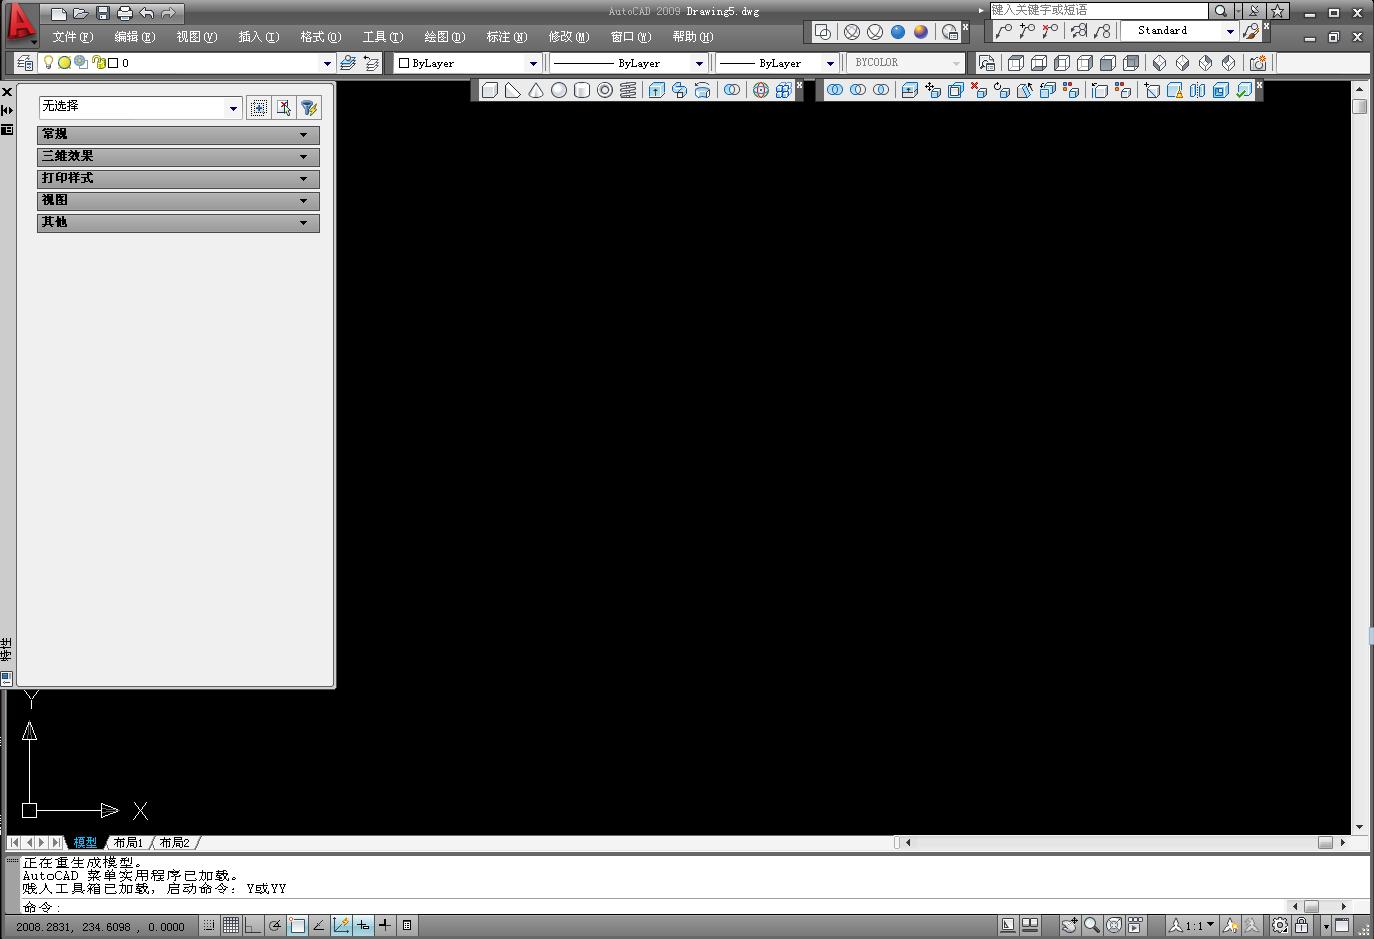Open Layer Properties Manager icon
Image resolution: width=1374 pixels, height=939 pixels.
(x=25, y=63)
